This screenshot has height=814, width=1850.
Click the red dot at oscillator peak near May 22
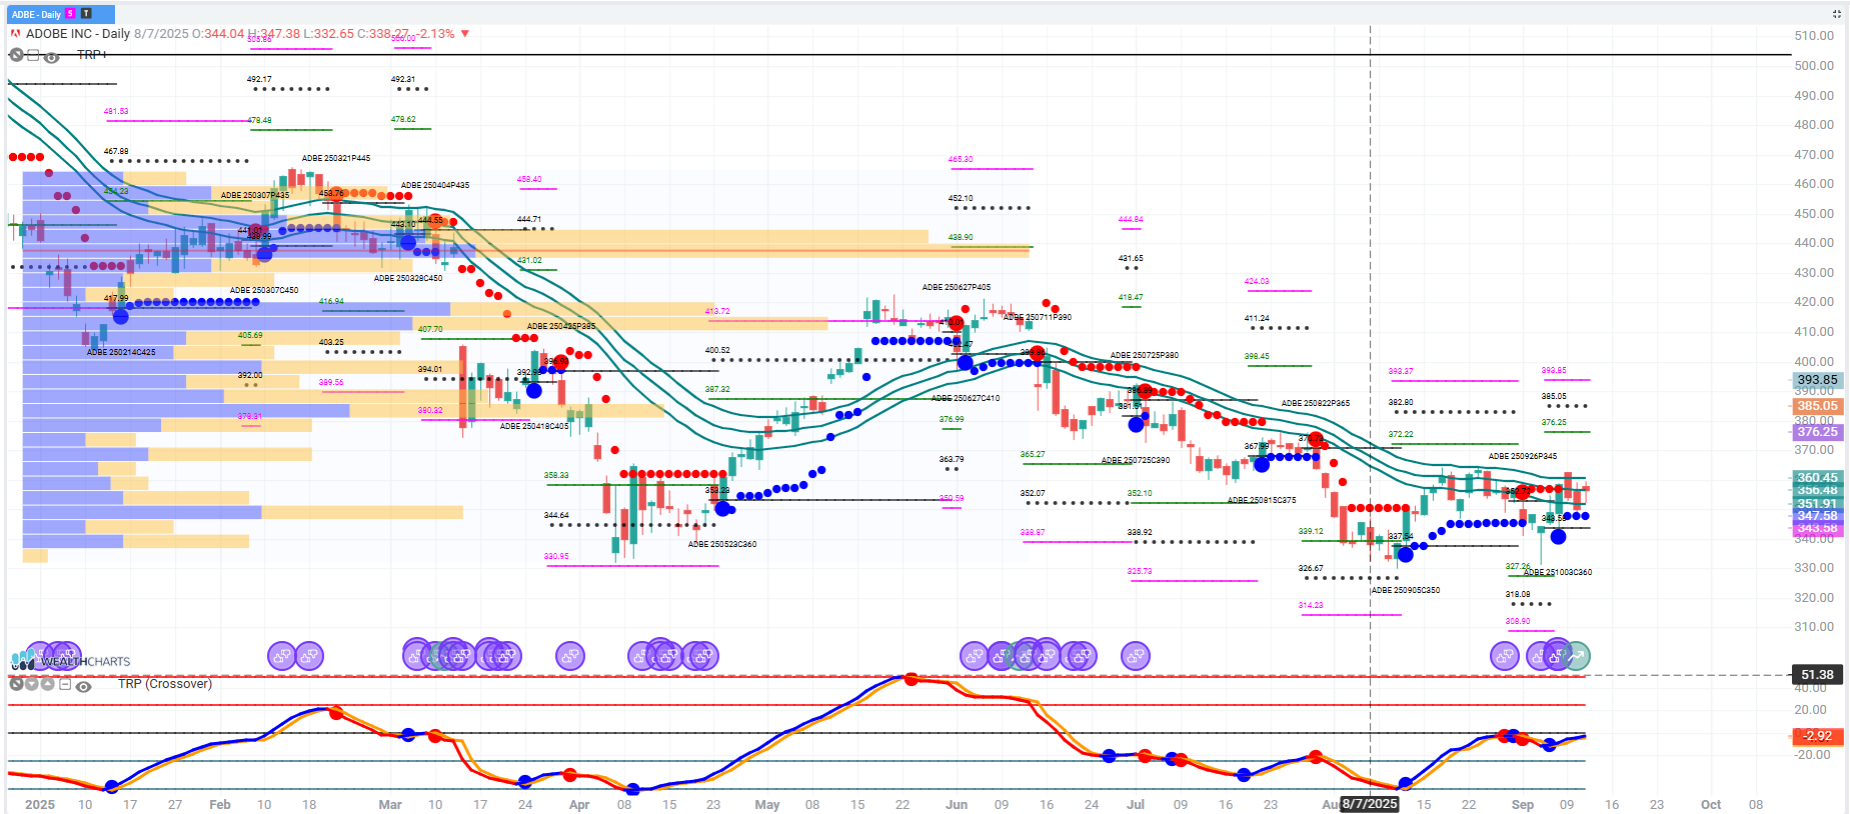point(910,679)
